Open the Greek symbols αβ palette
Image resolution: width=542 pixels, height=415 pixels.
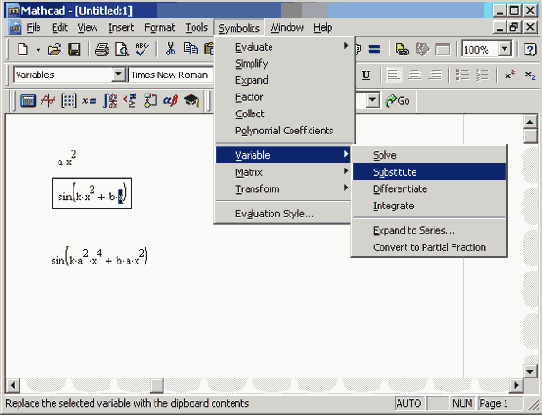coord(170,101)
